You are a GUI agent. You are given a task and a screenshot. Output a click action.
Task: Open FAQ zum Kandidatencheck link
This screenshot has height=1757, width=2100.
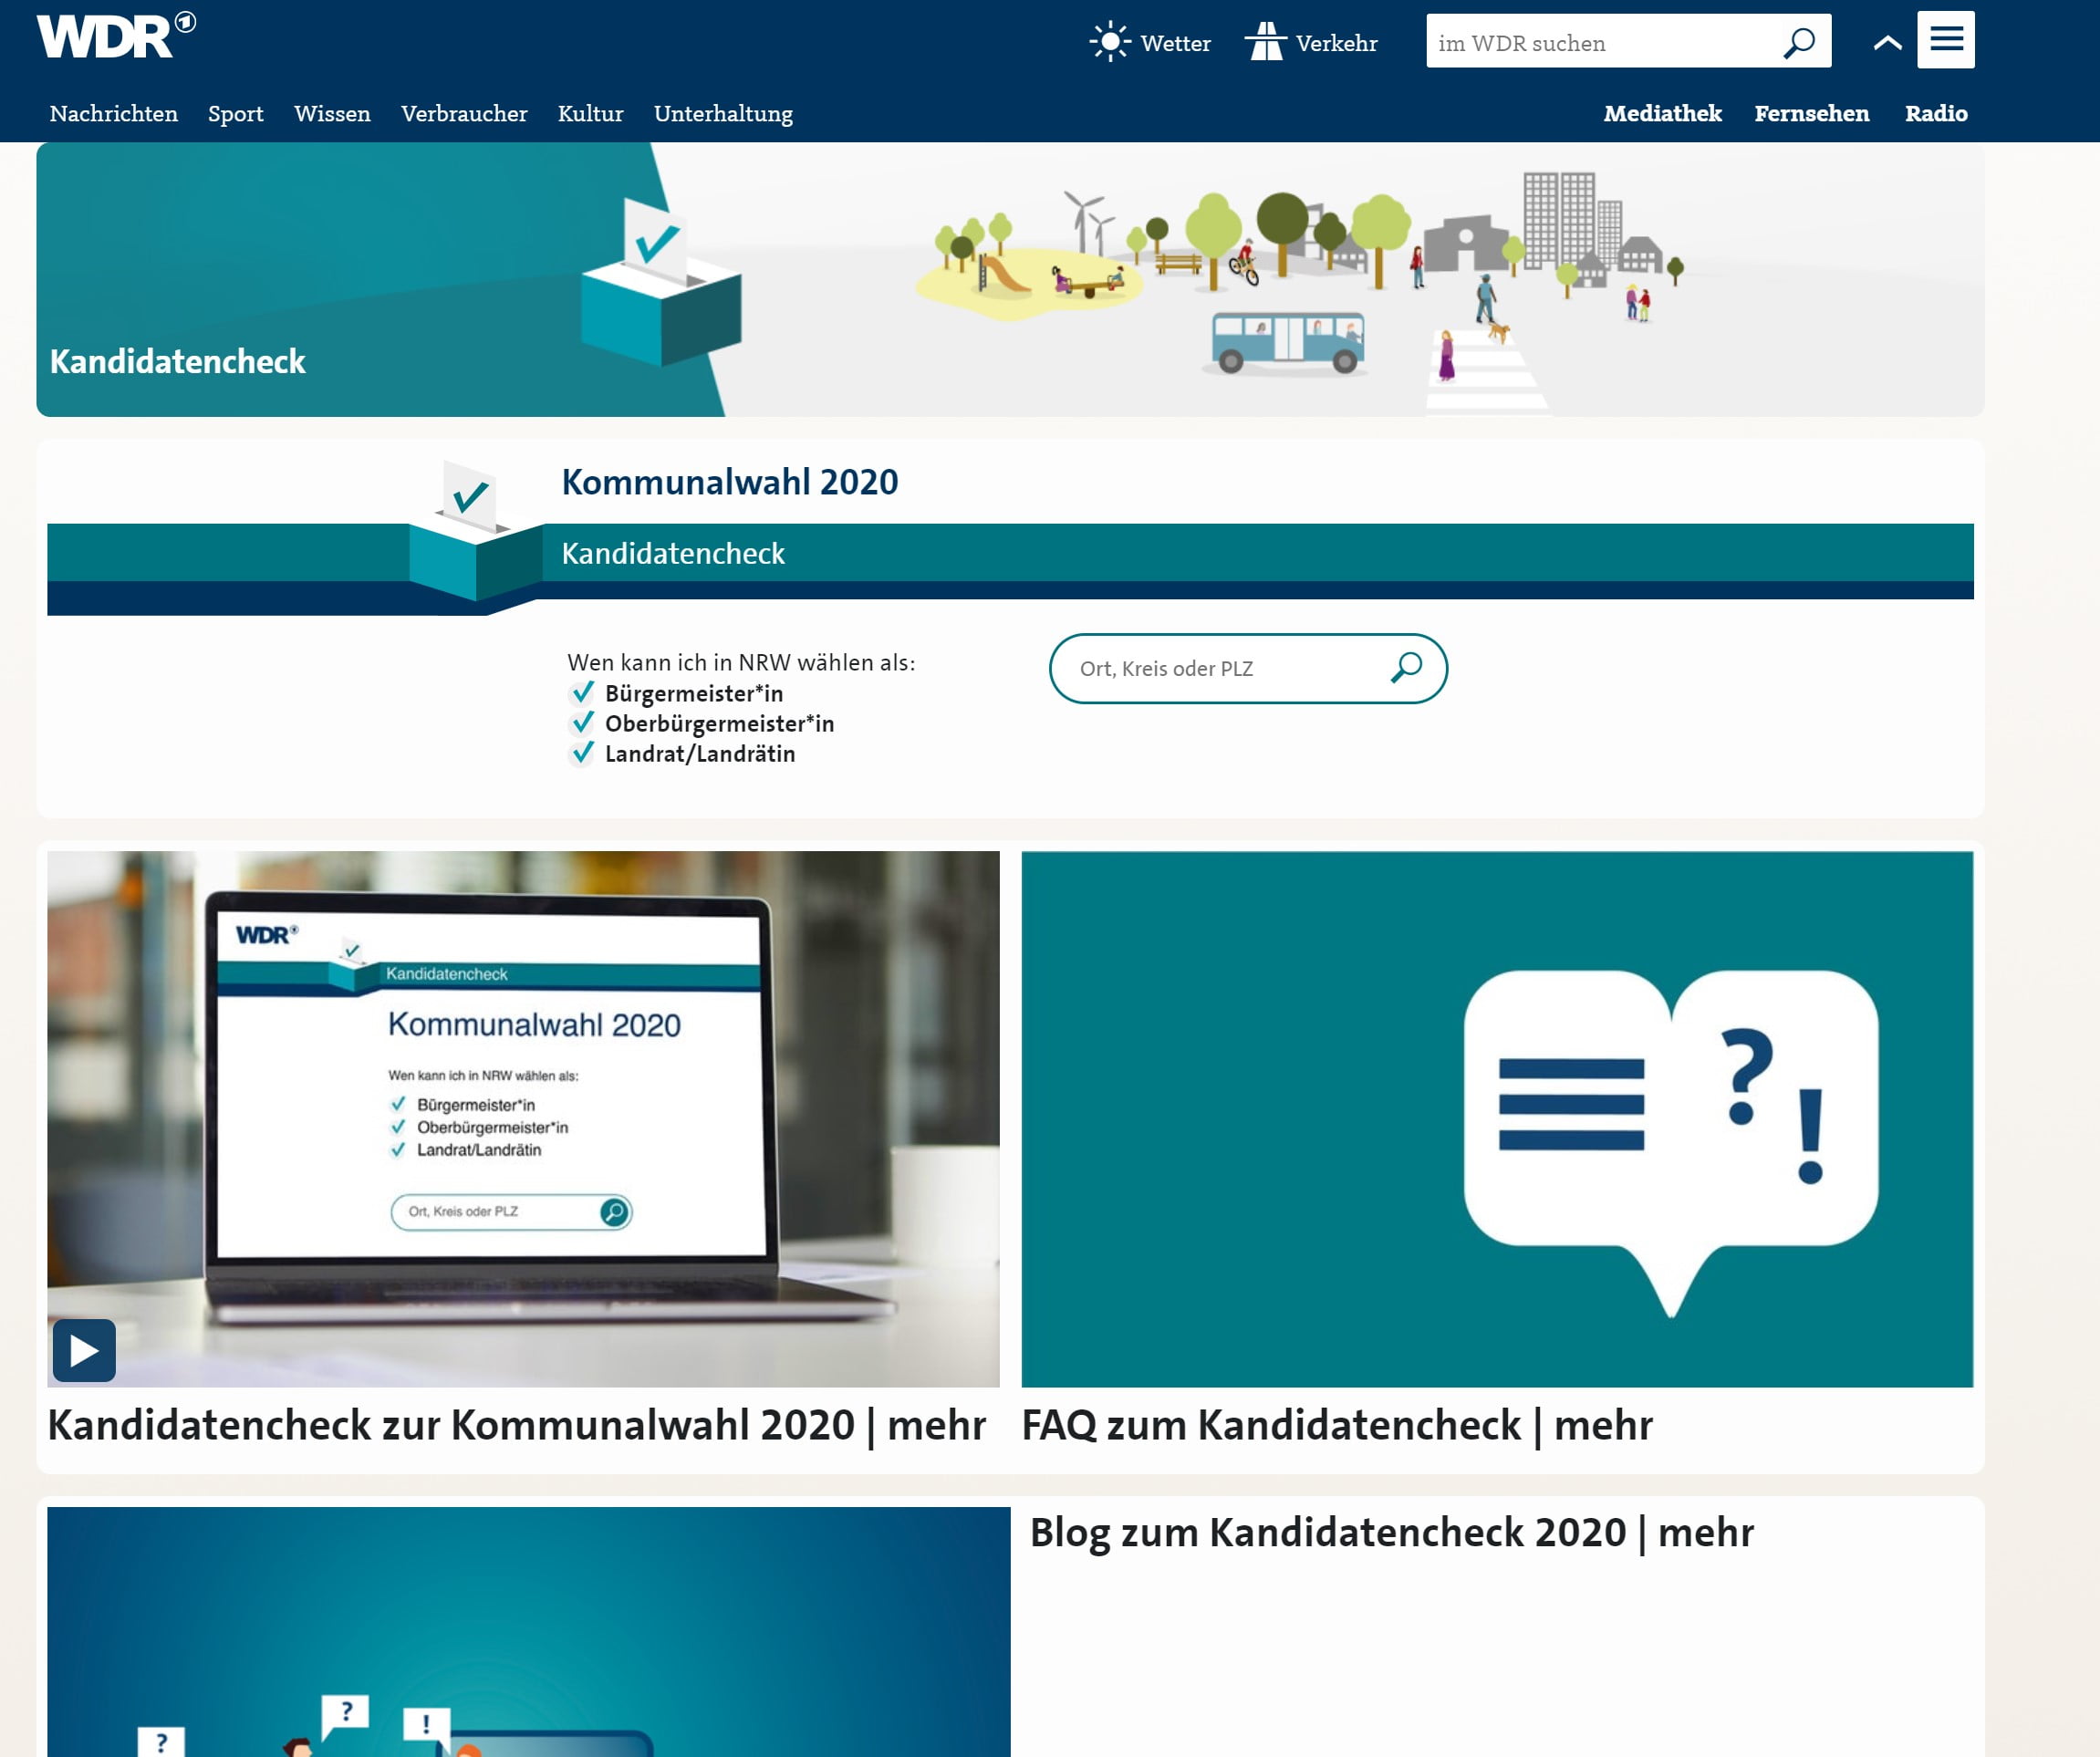coord(1336,1425)
